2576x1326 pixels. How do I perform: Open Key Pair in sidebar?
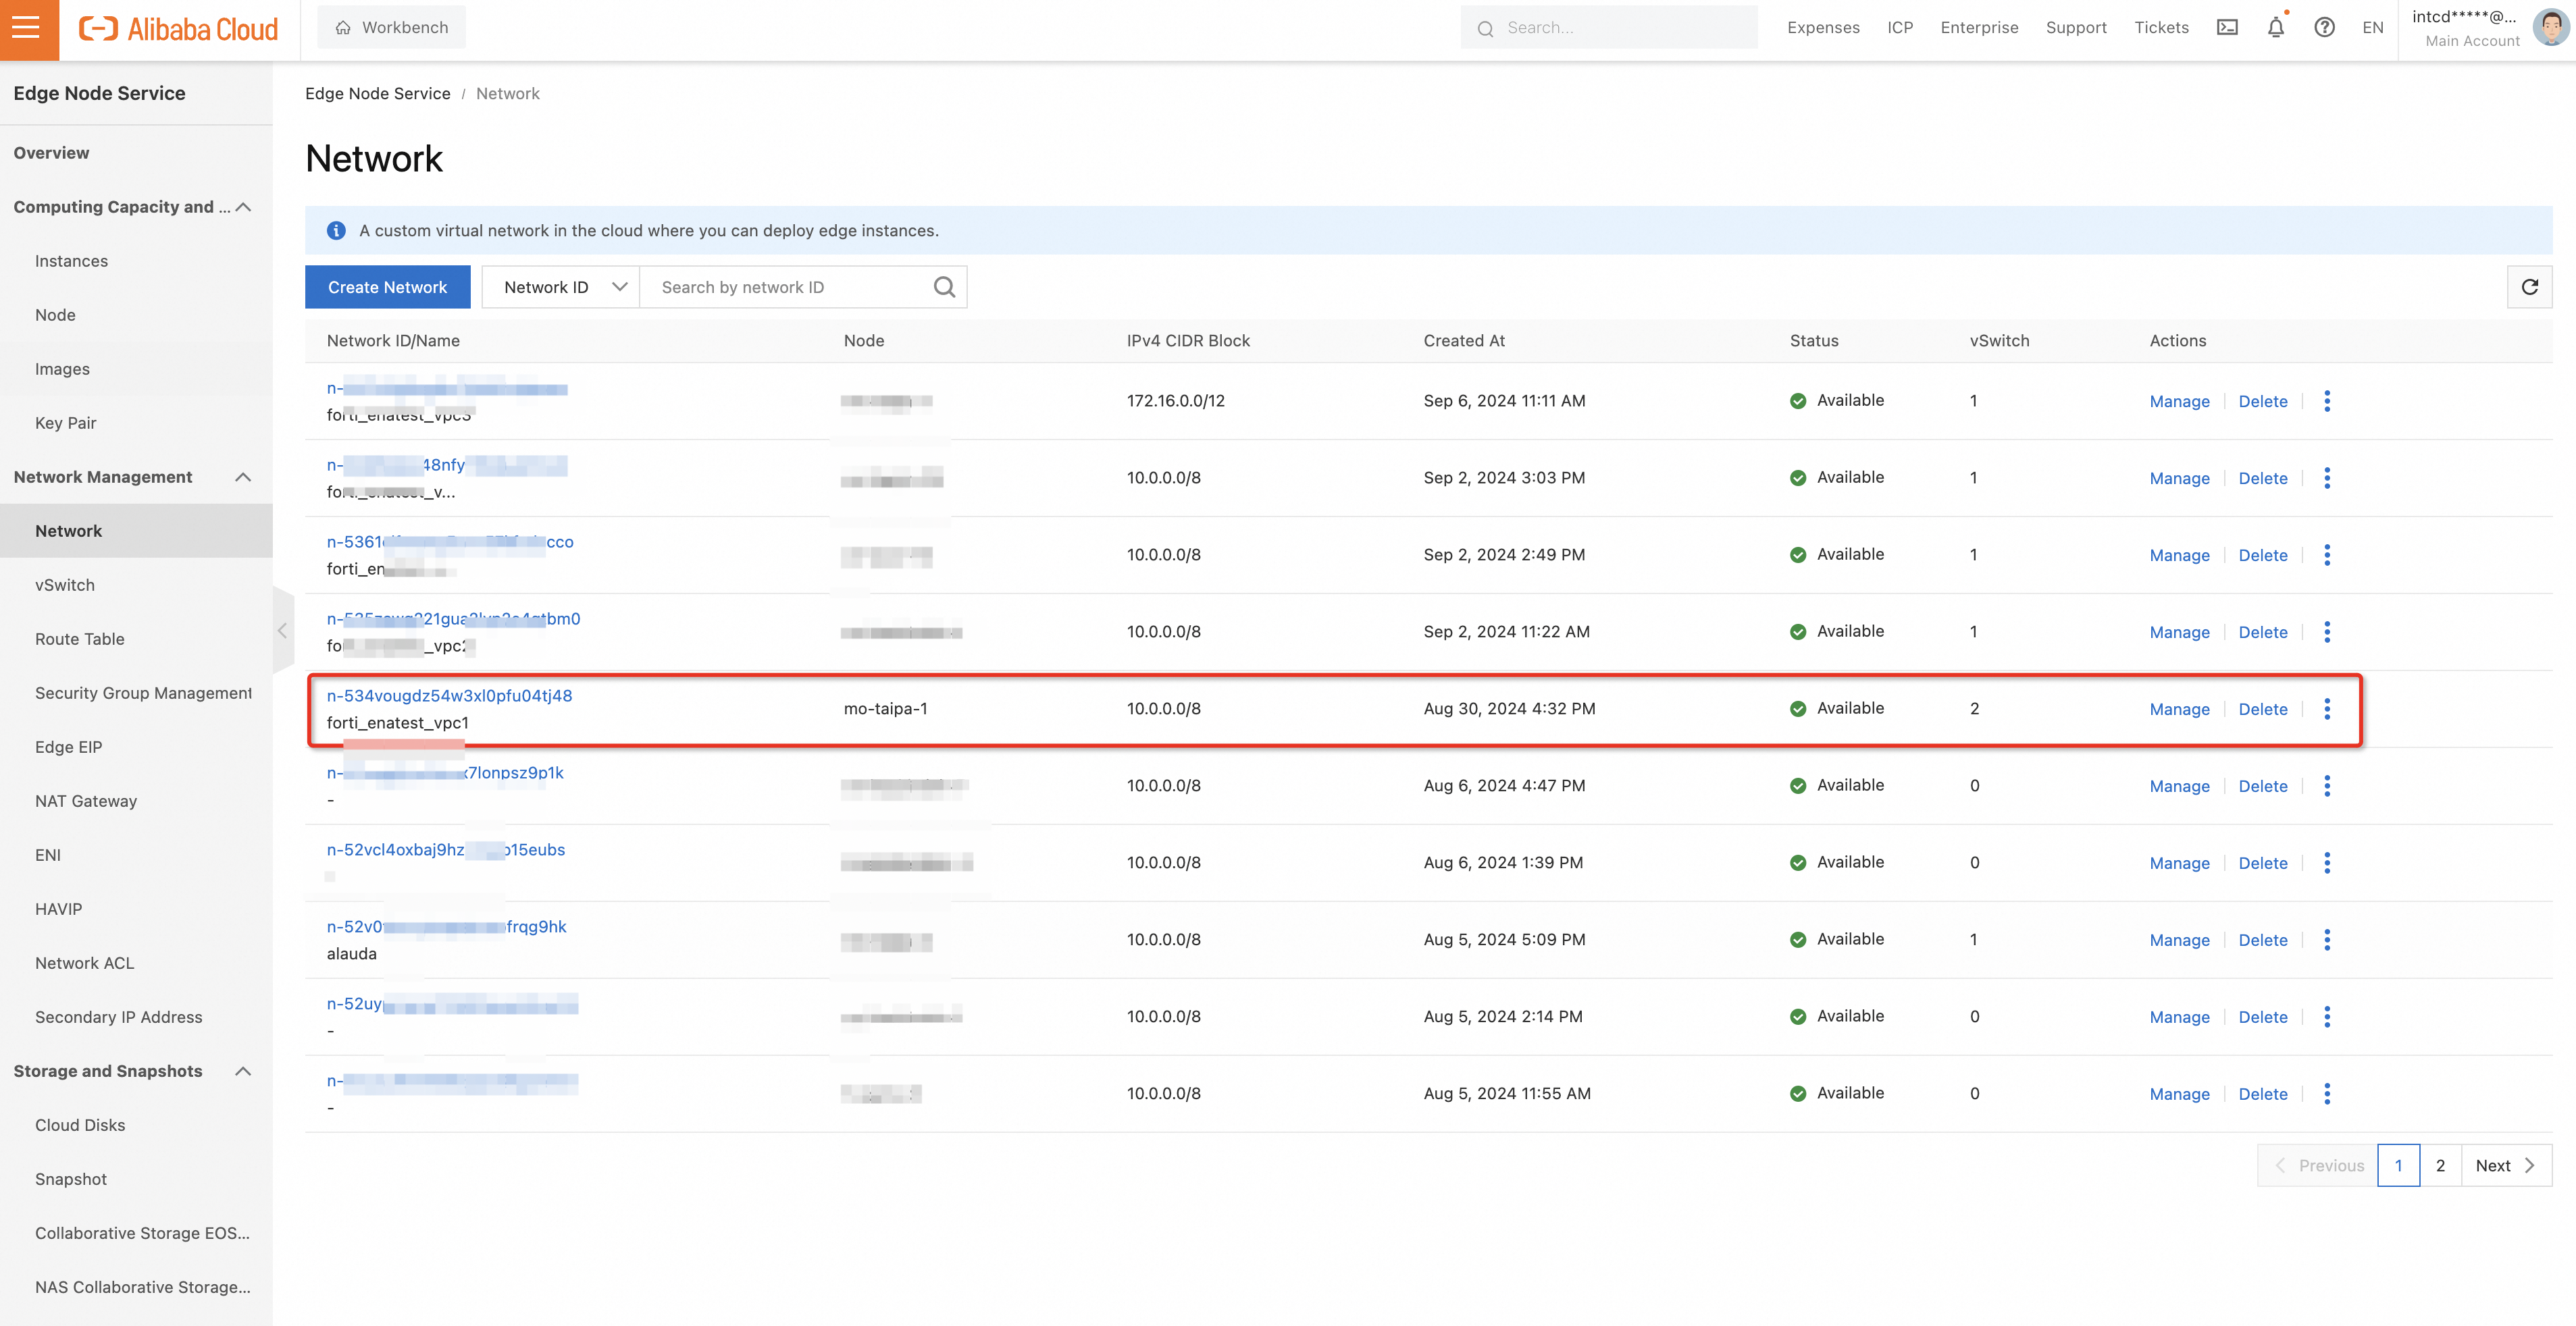click(x=66, y=423)
